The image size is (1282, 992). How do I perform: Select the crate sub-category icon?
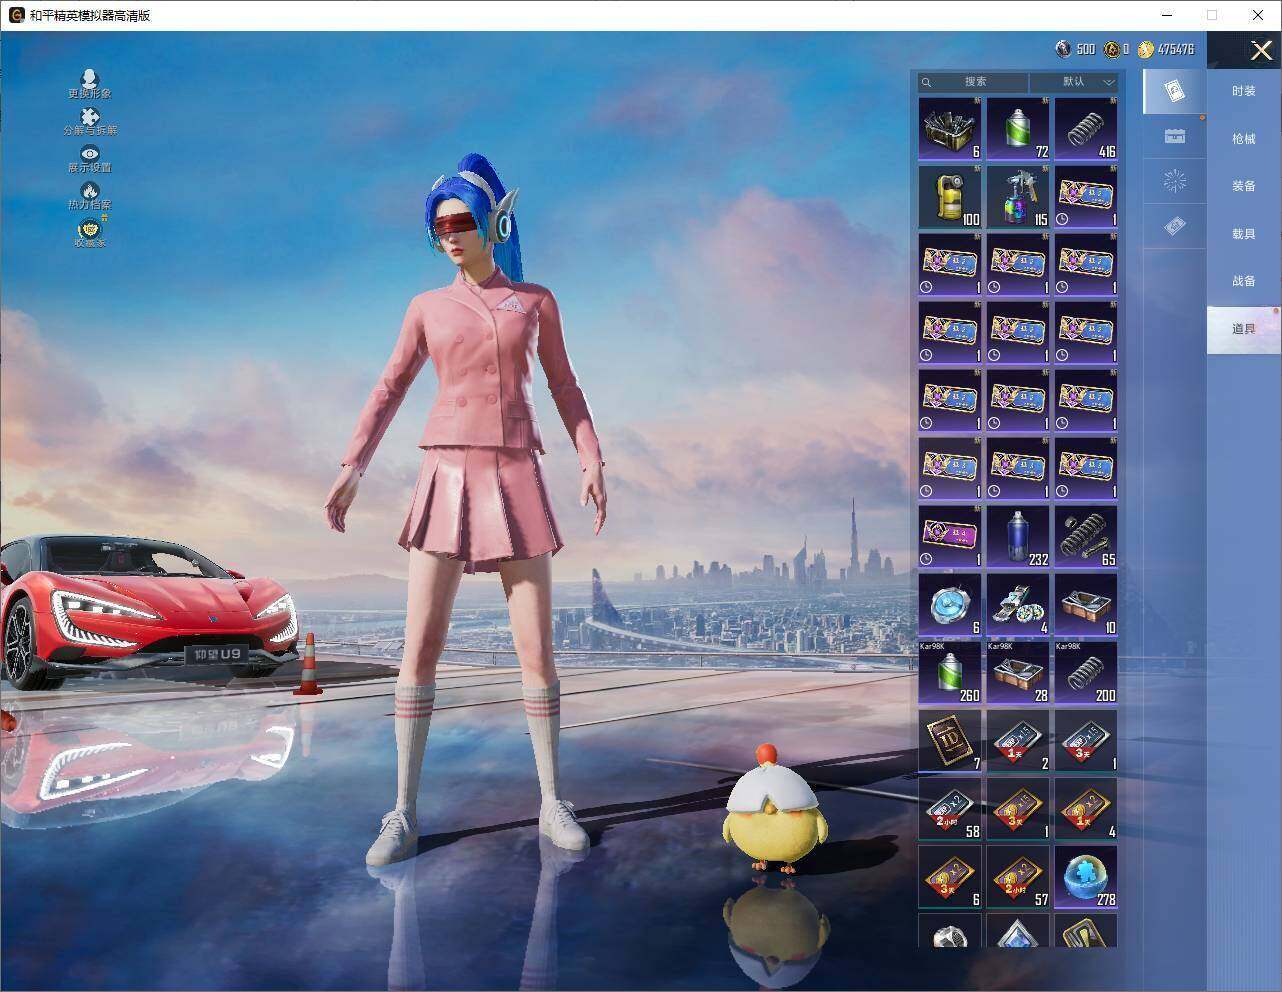tap(1175, 136)
